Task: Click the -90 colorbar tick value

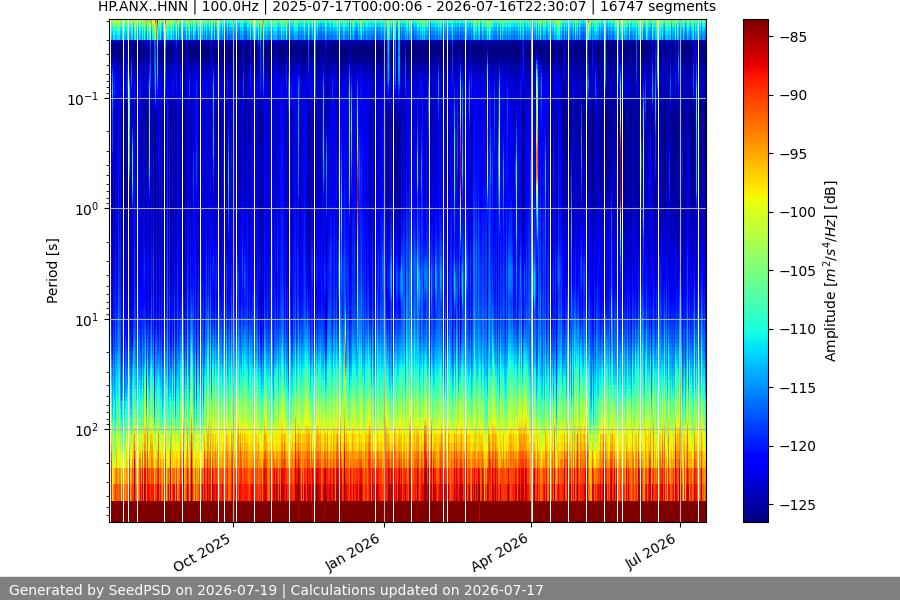Action: [x=794, y=95]
